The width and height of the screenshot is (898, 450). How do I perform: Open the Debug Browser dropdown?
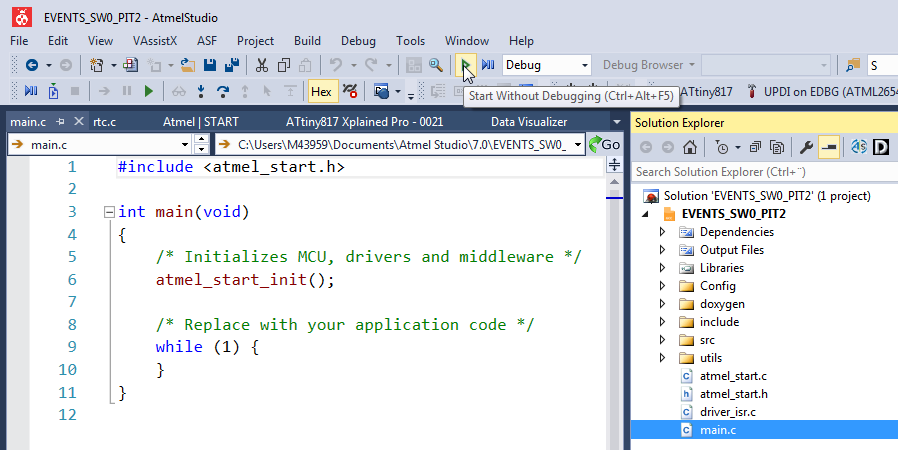click(x=692, y=65)
